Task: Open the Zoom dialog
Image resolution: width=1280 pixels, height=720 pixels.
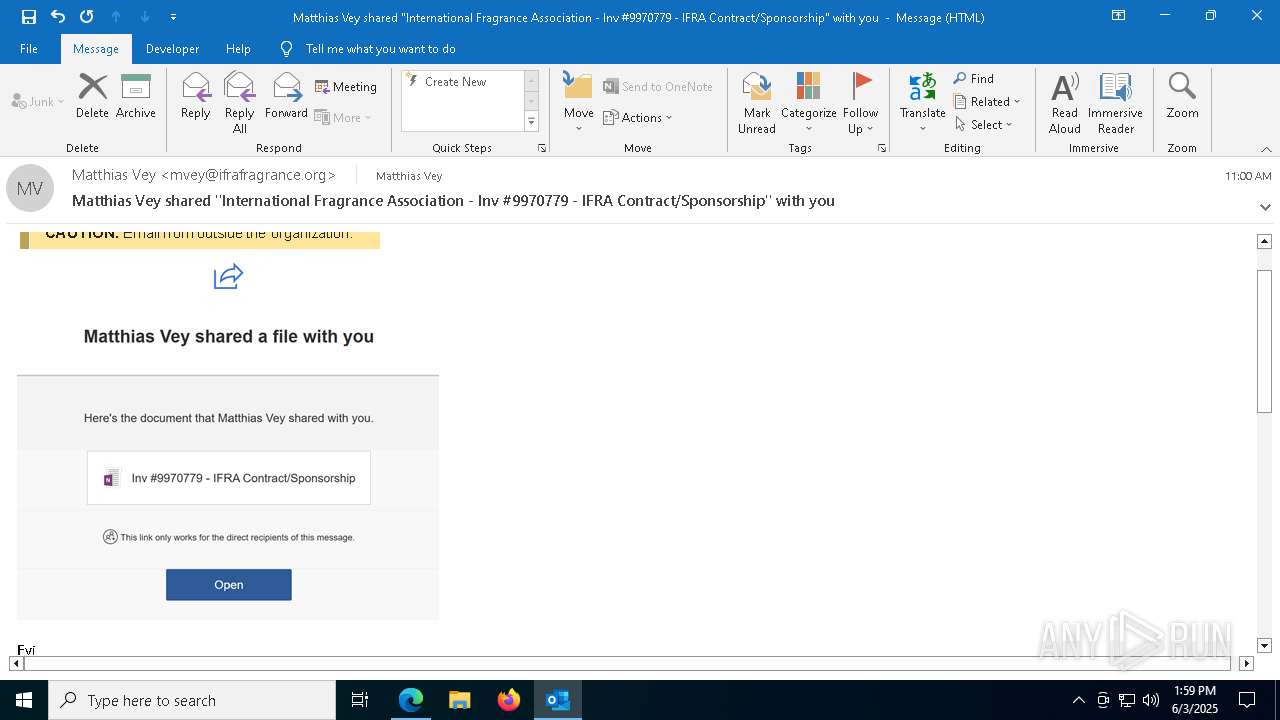Action: coord(1182,96)
